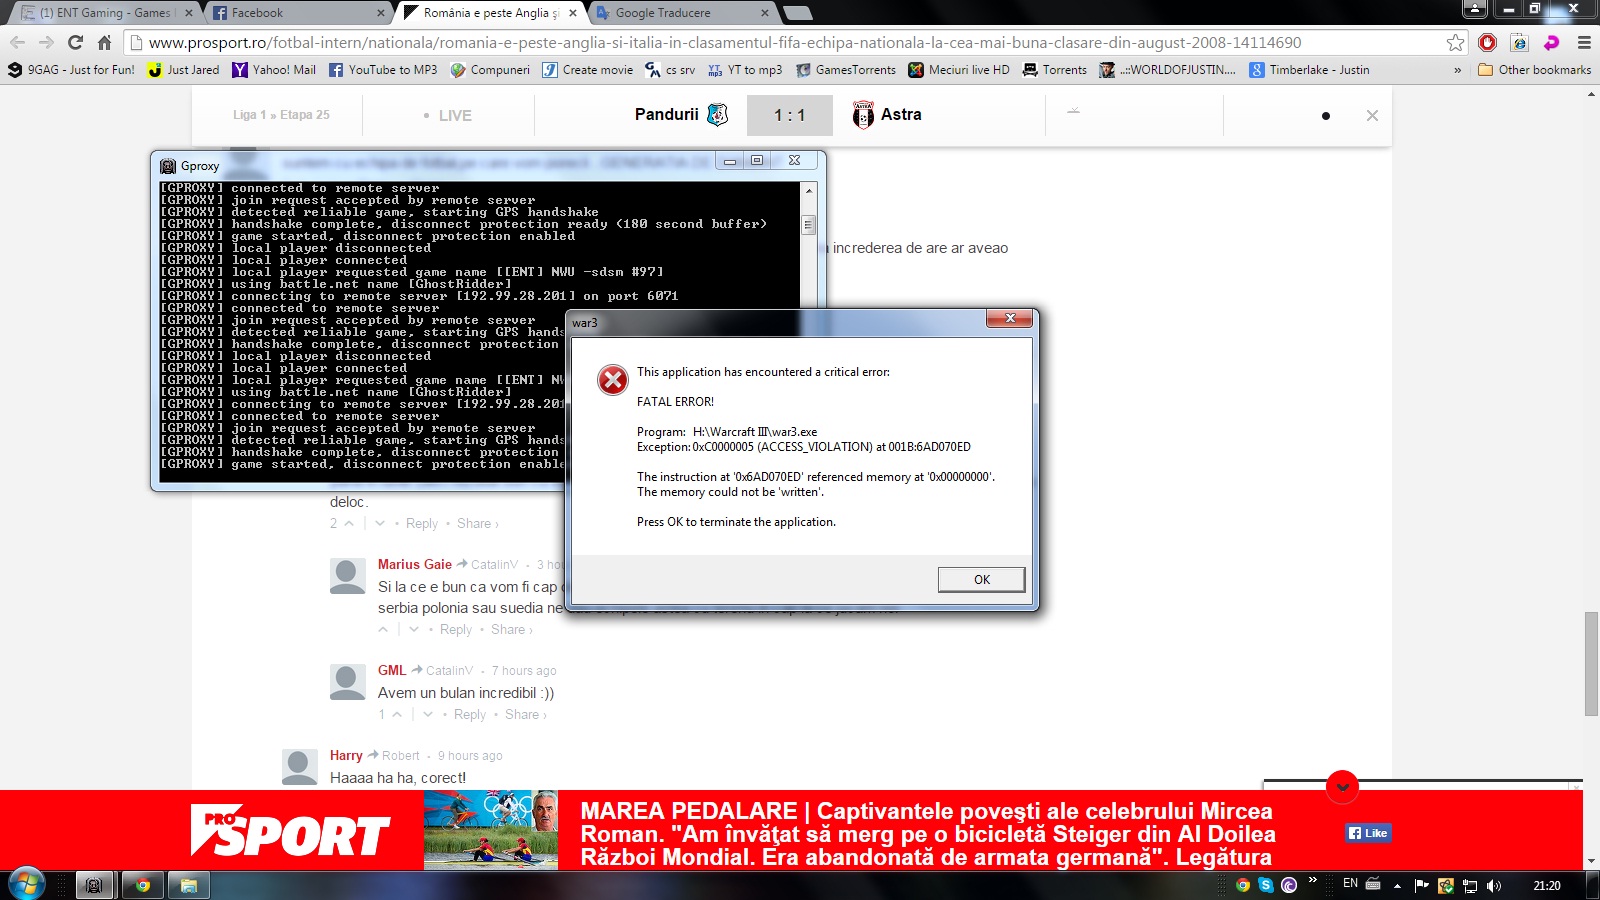Click GML's avatar thumbnail

pyautogui.click(x=348, y=682)
